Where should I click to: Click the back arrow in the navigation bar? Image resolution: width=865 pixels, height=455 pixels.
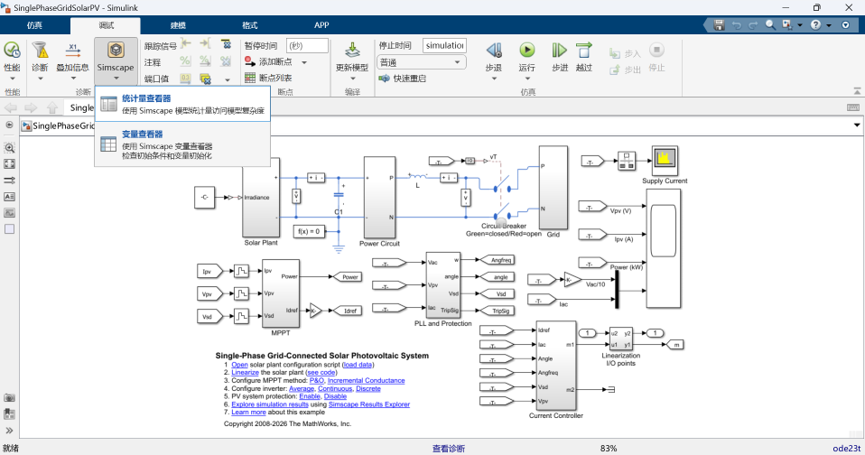coord(10,108)
